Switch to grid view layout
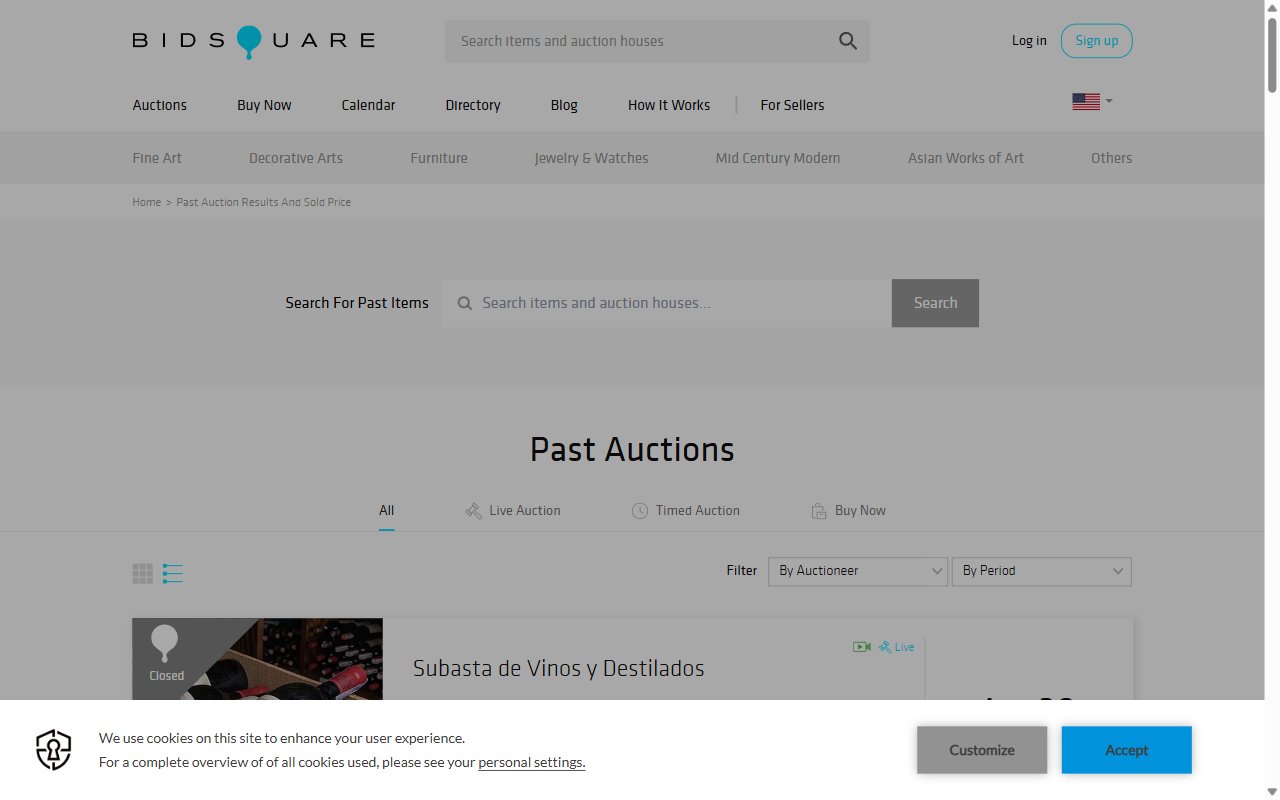1280x800 pixels. (x=143, y=573)
